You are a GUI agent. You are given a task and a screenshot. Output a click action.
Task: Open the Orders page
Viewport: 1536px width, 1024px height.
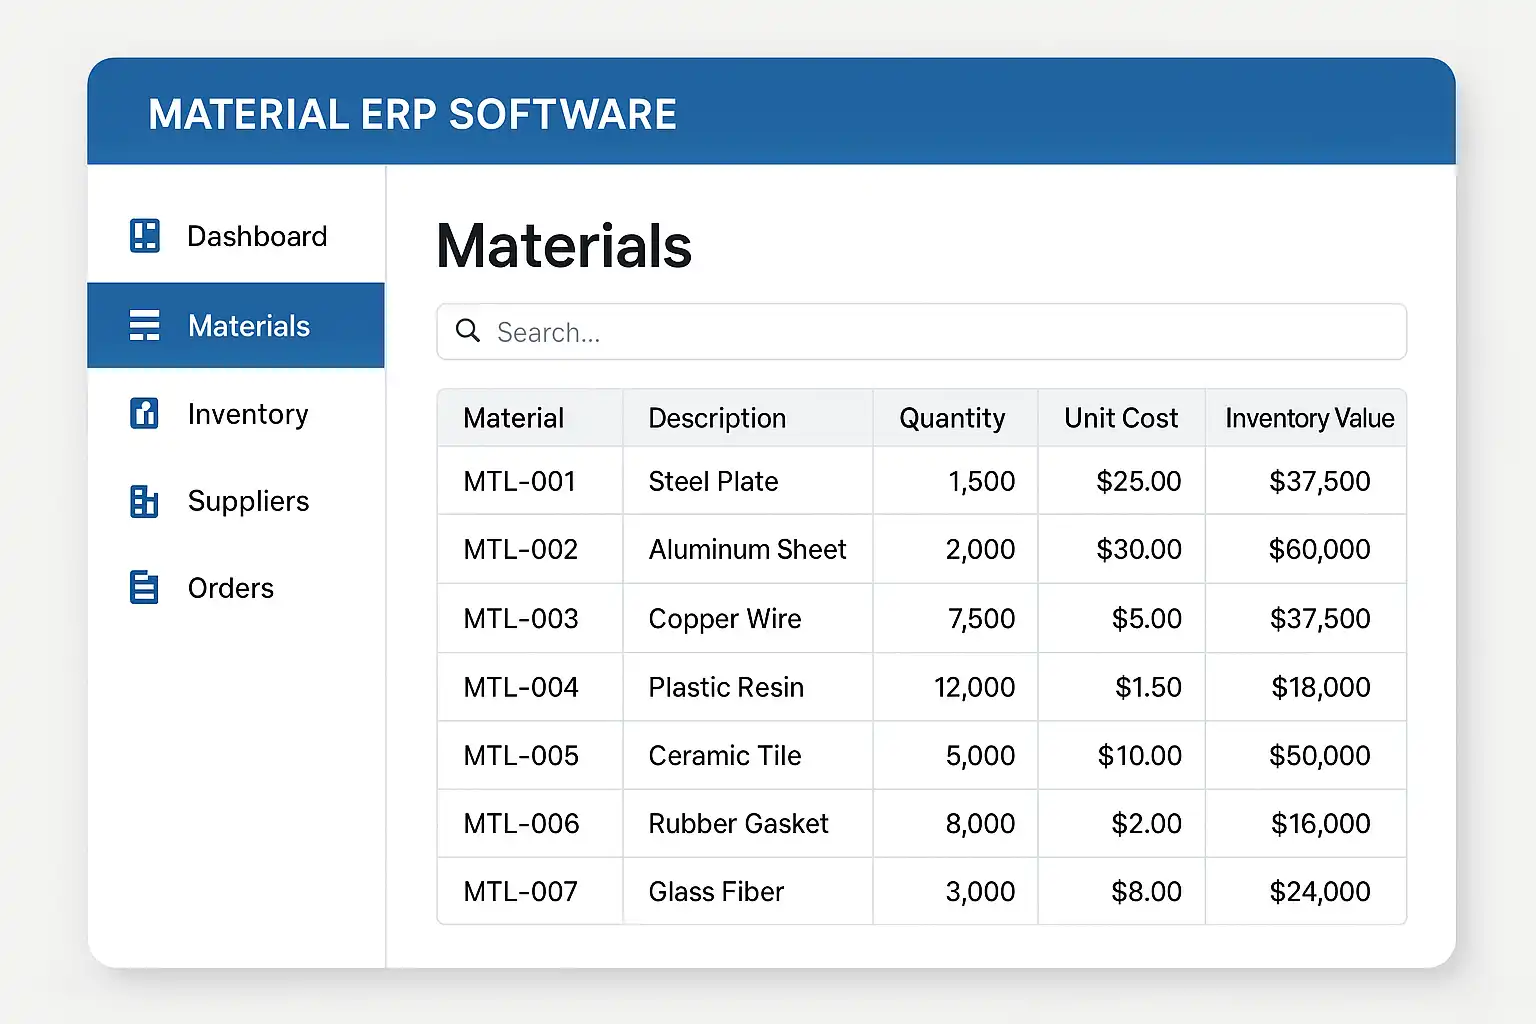coord(230,588)
